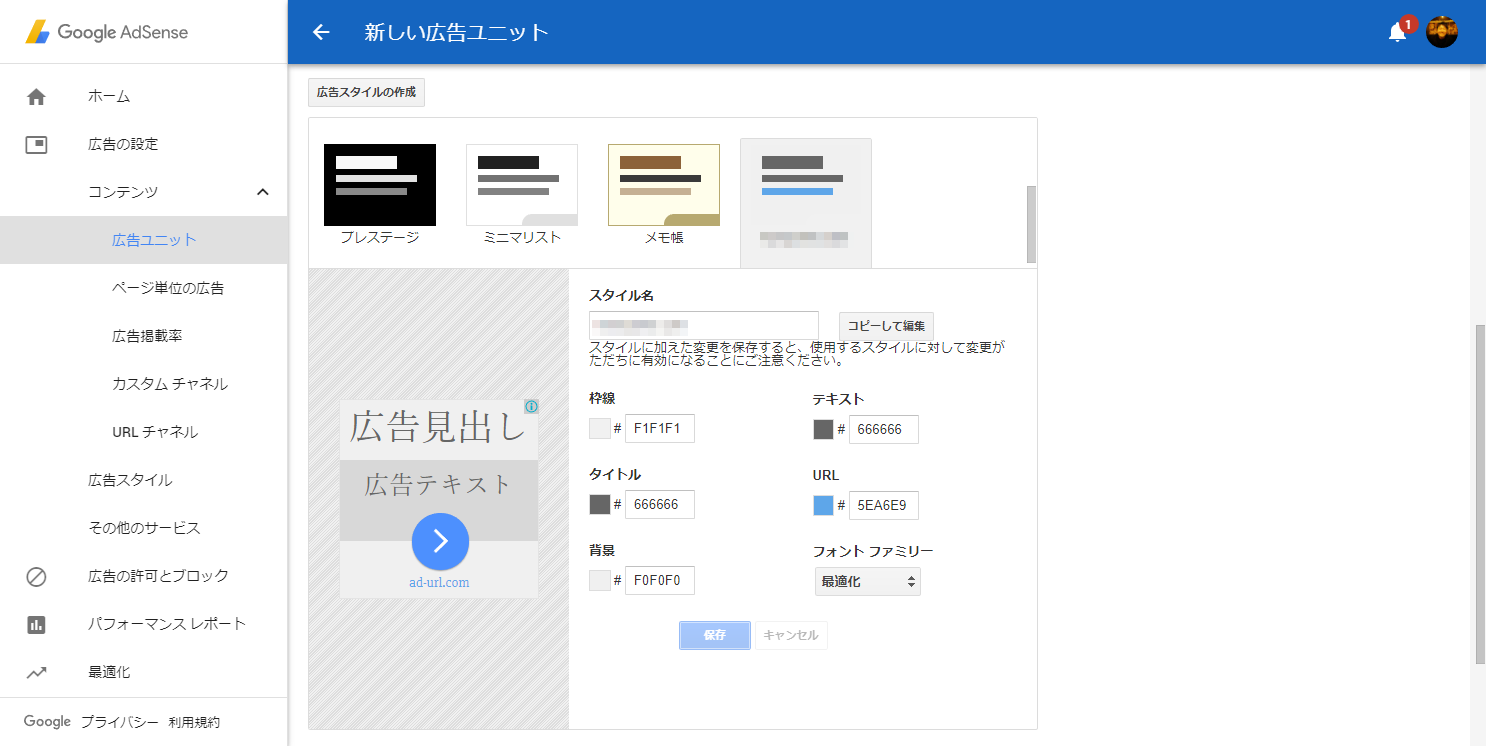This screenshot has width=1486, height=746.
Task: Go back with the header arrow
Action: (x=321, y=32)
